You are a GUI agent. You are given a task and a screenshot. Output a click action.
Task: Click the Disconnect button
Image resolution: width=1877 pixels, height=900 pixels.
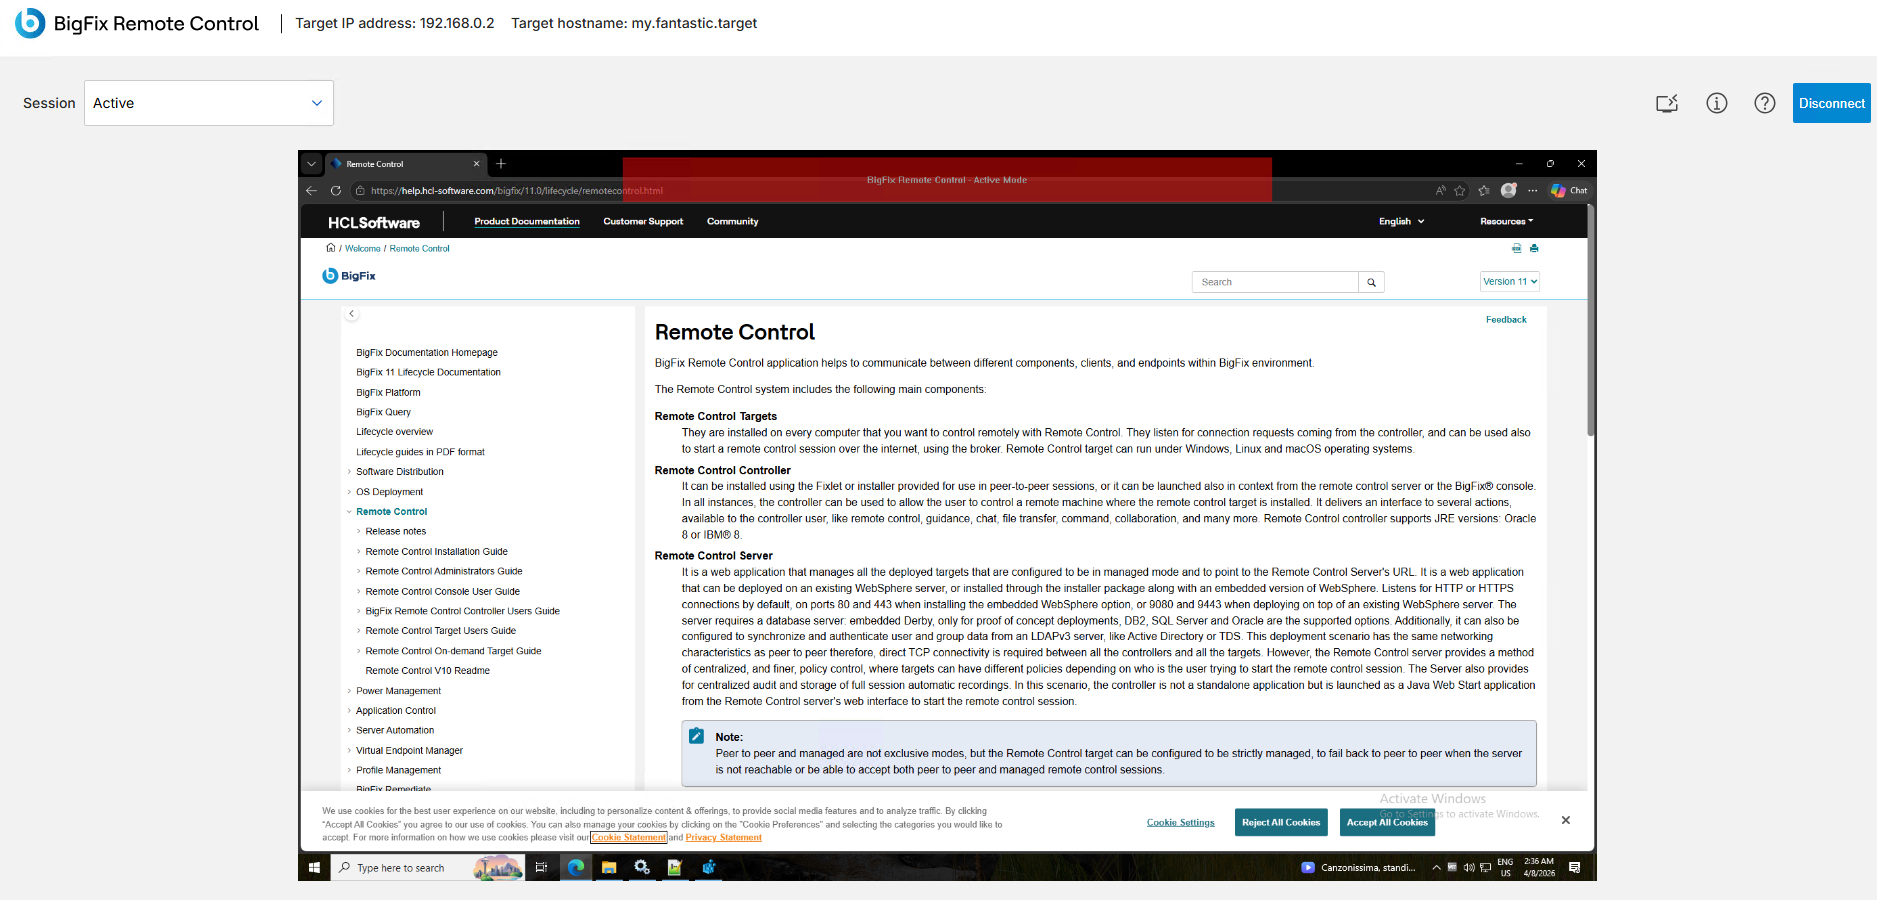point(1831,103)
